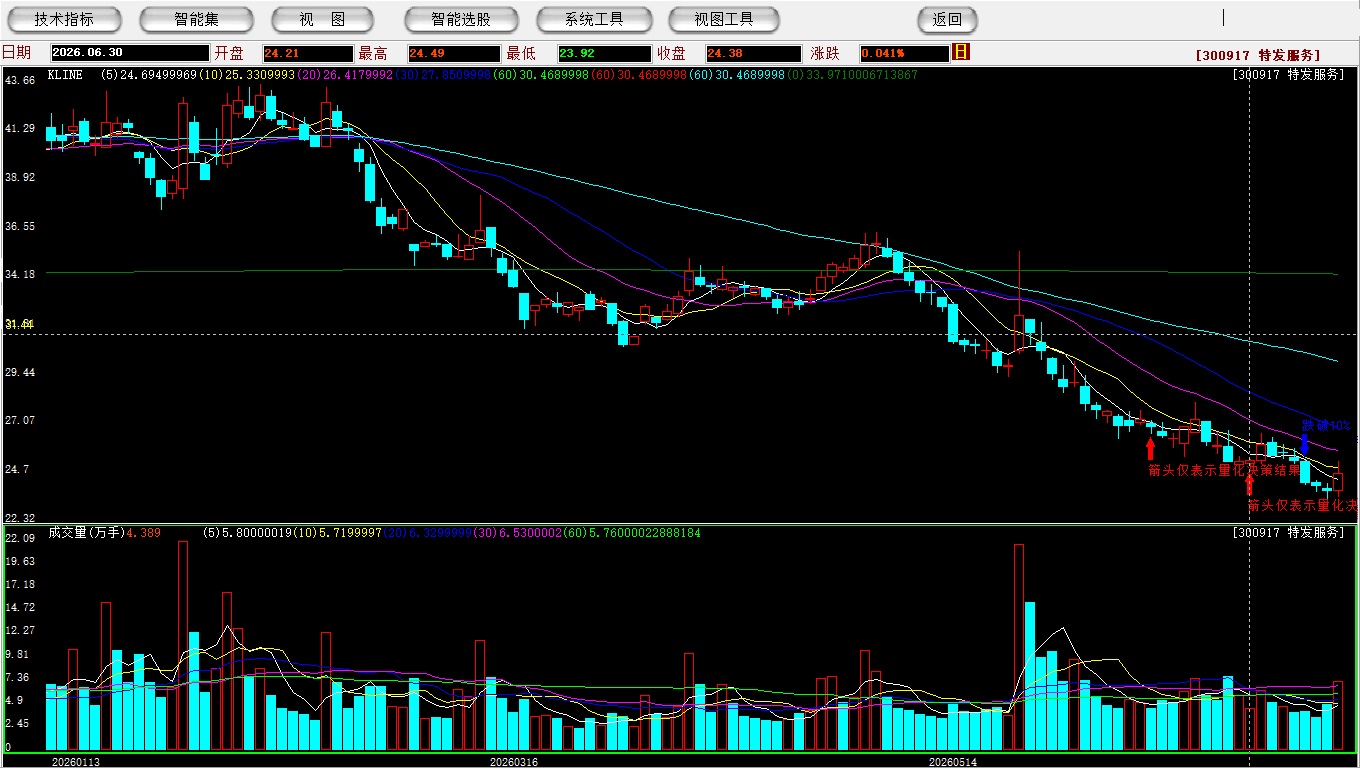Click the [300917 特发服务] label in K-line chart
Screen dimensions: 1360x768
point(1290,75)
